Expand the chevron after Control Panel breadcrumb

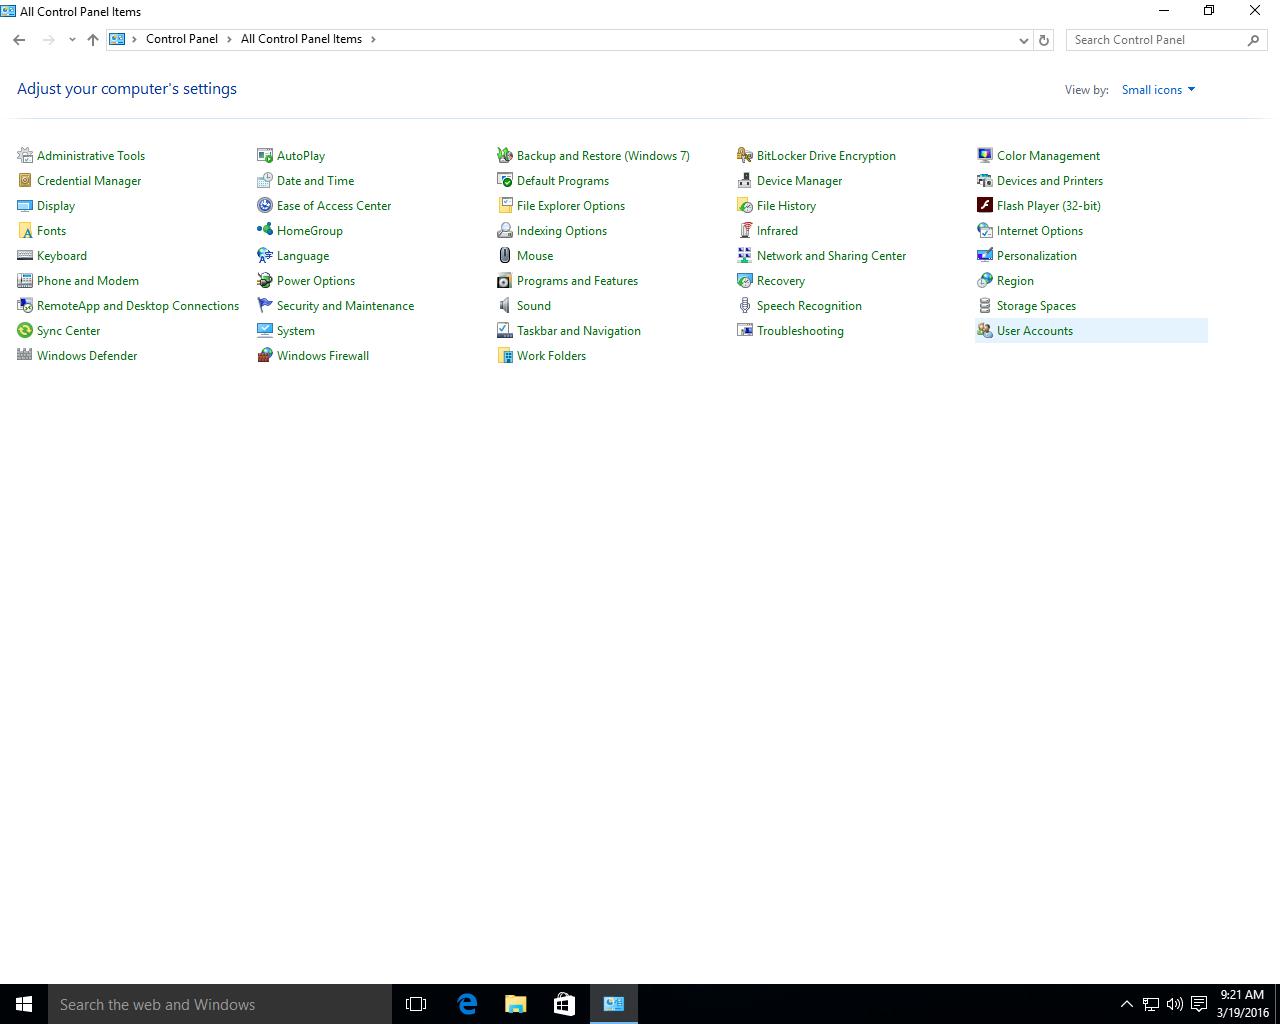pos(229,39)
